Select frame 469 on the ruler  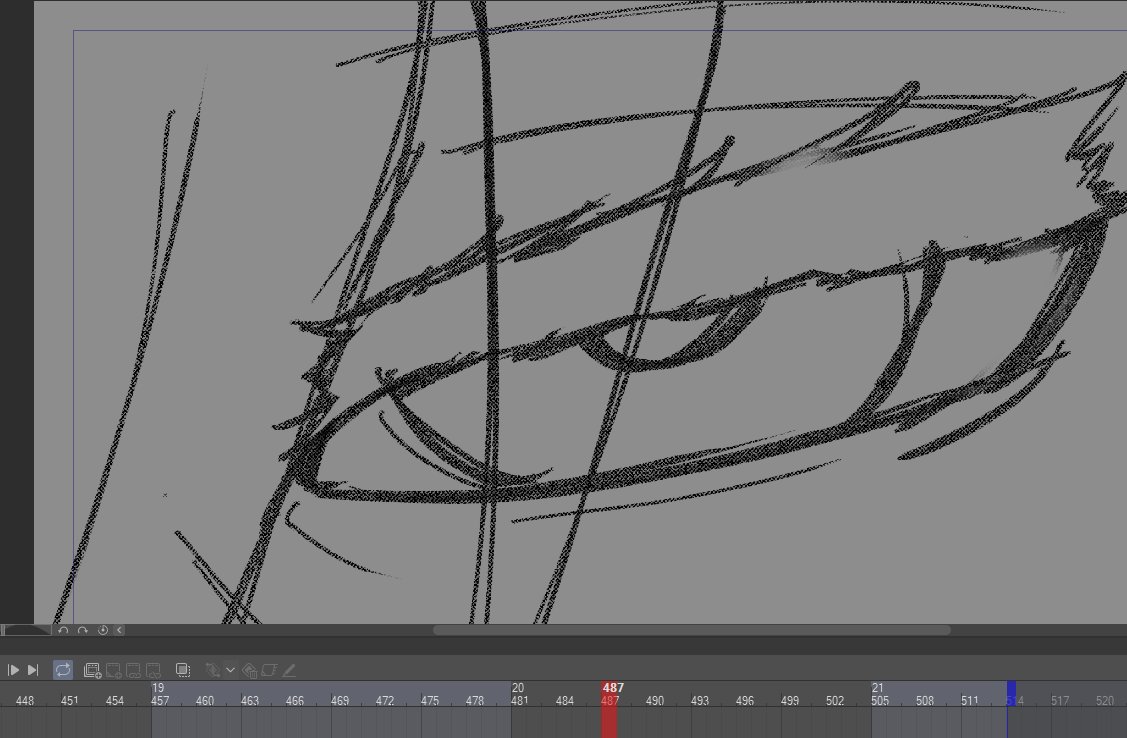pyautogui.click(x=340, y=701)
